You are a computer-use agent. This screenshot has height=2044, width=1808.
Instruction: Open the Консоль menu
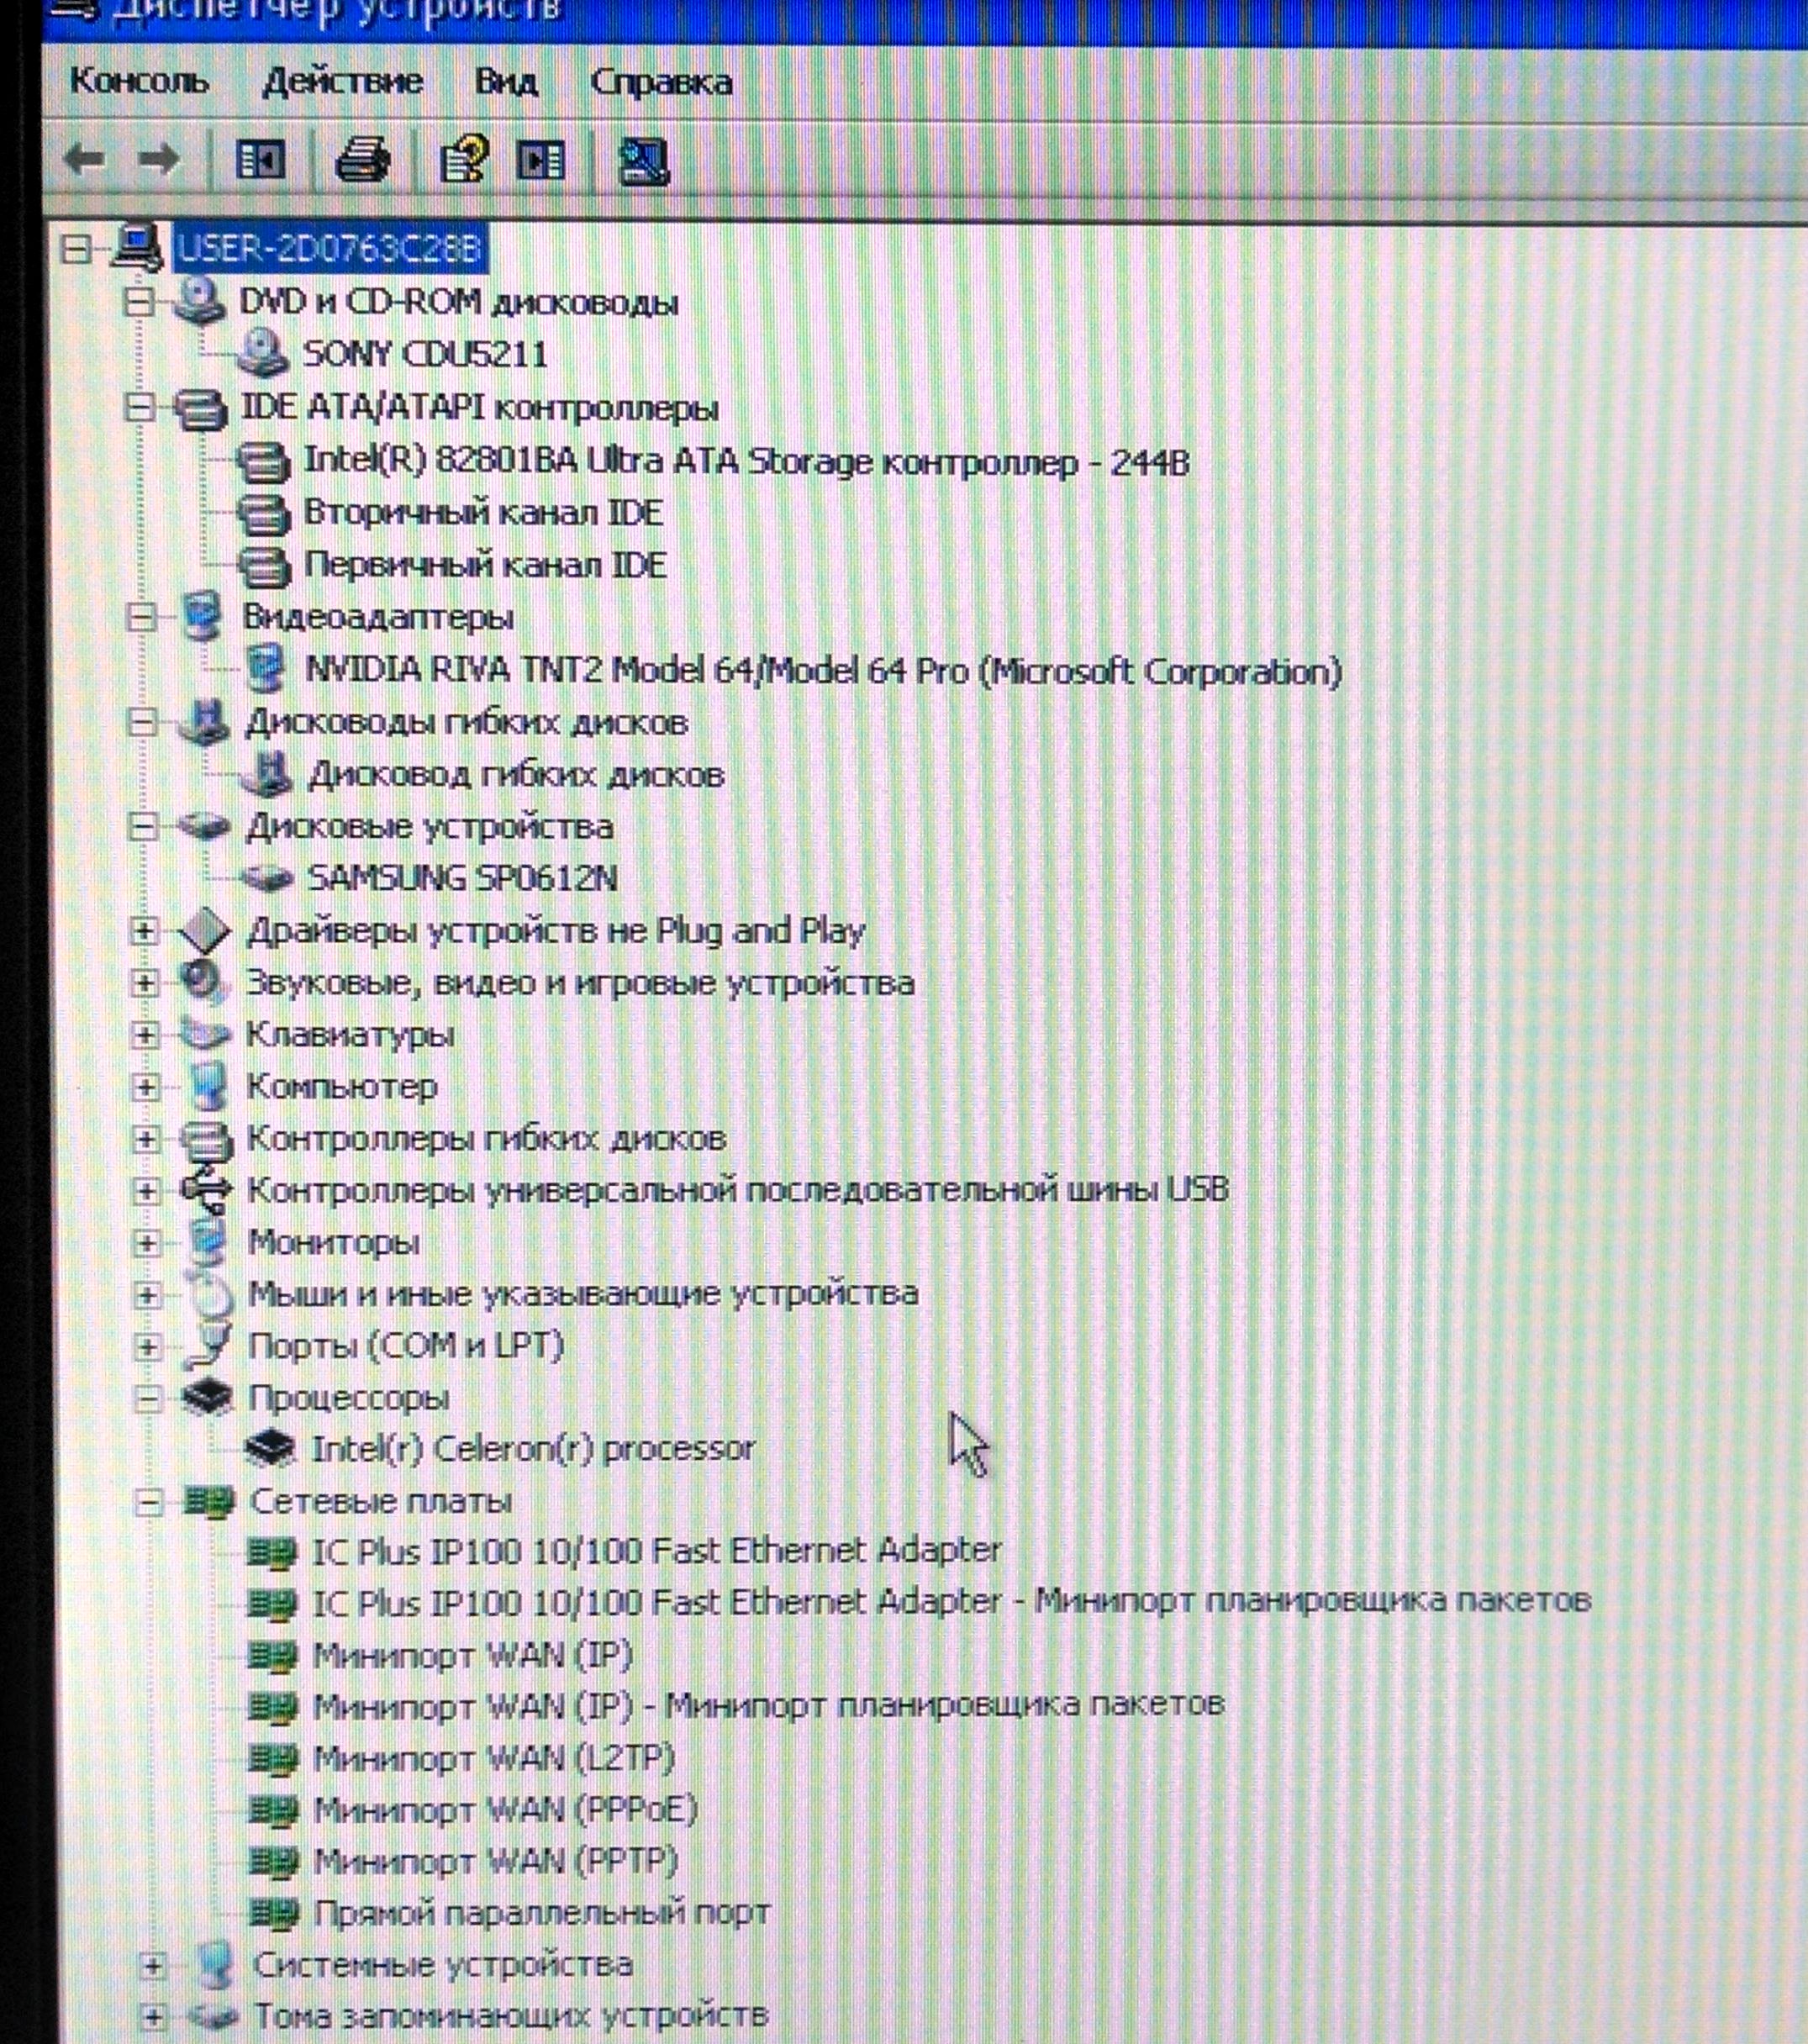139,81
